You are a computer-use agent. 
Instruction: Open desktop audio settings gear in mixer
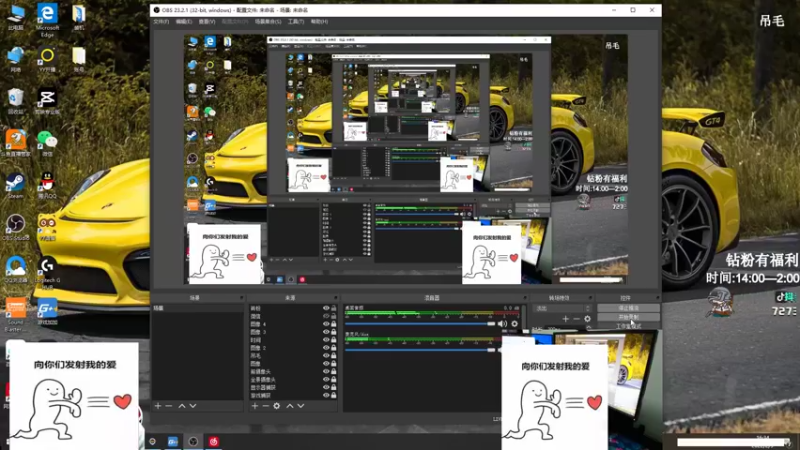pos(514,323)
